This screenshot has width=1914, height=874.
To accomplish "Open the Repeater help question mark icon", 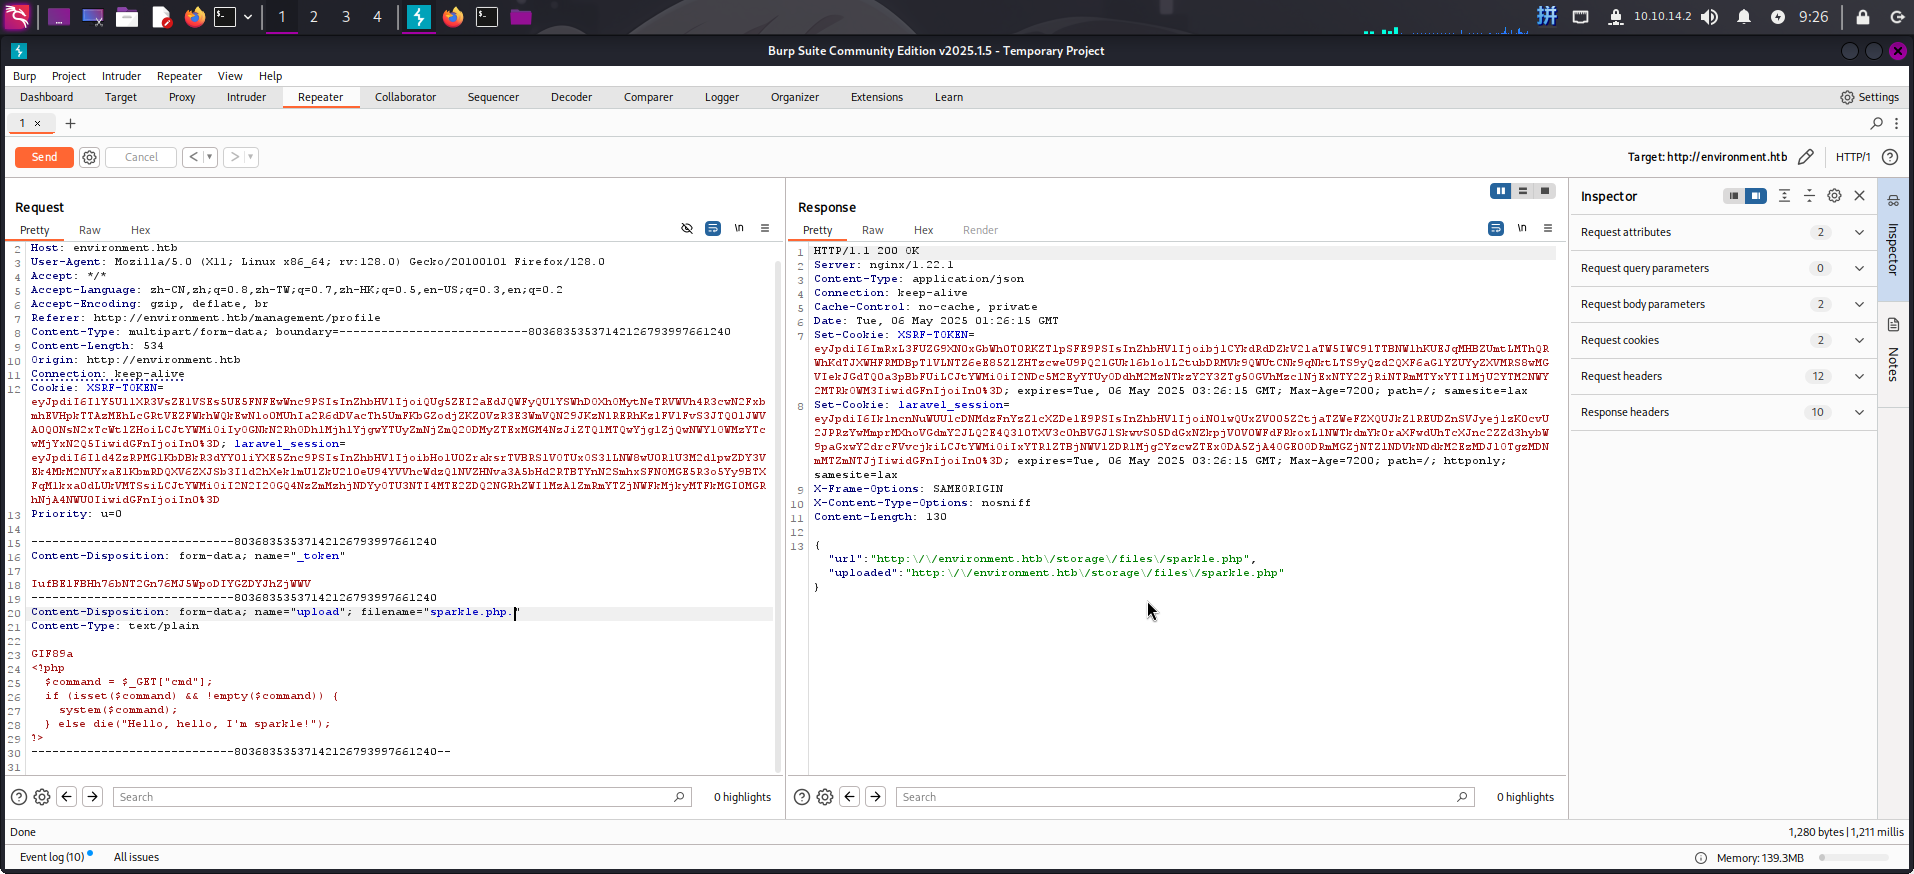I will click(x=1889, y=157).
